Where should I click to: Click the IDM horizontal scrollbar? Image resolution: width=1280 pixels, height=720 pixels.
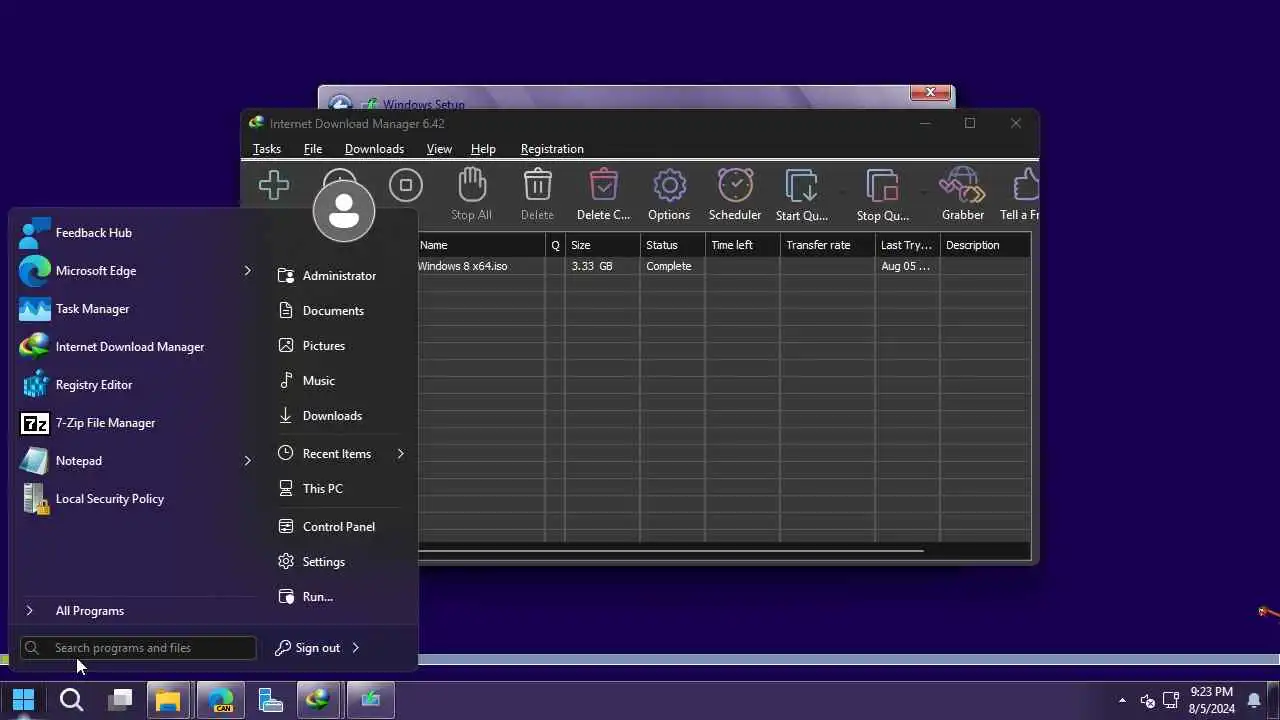pyautogui.click(x=670, y=550)
